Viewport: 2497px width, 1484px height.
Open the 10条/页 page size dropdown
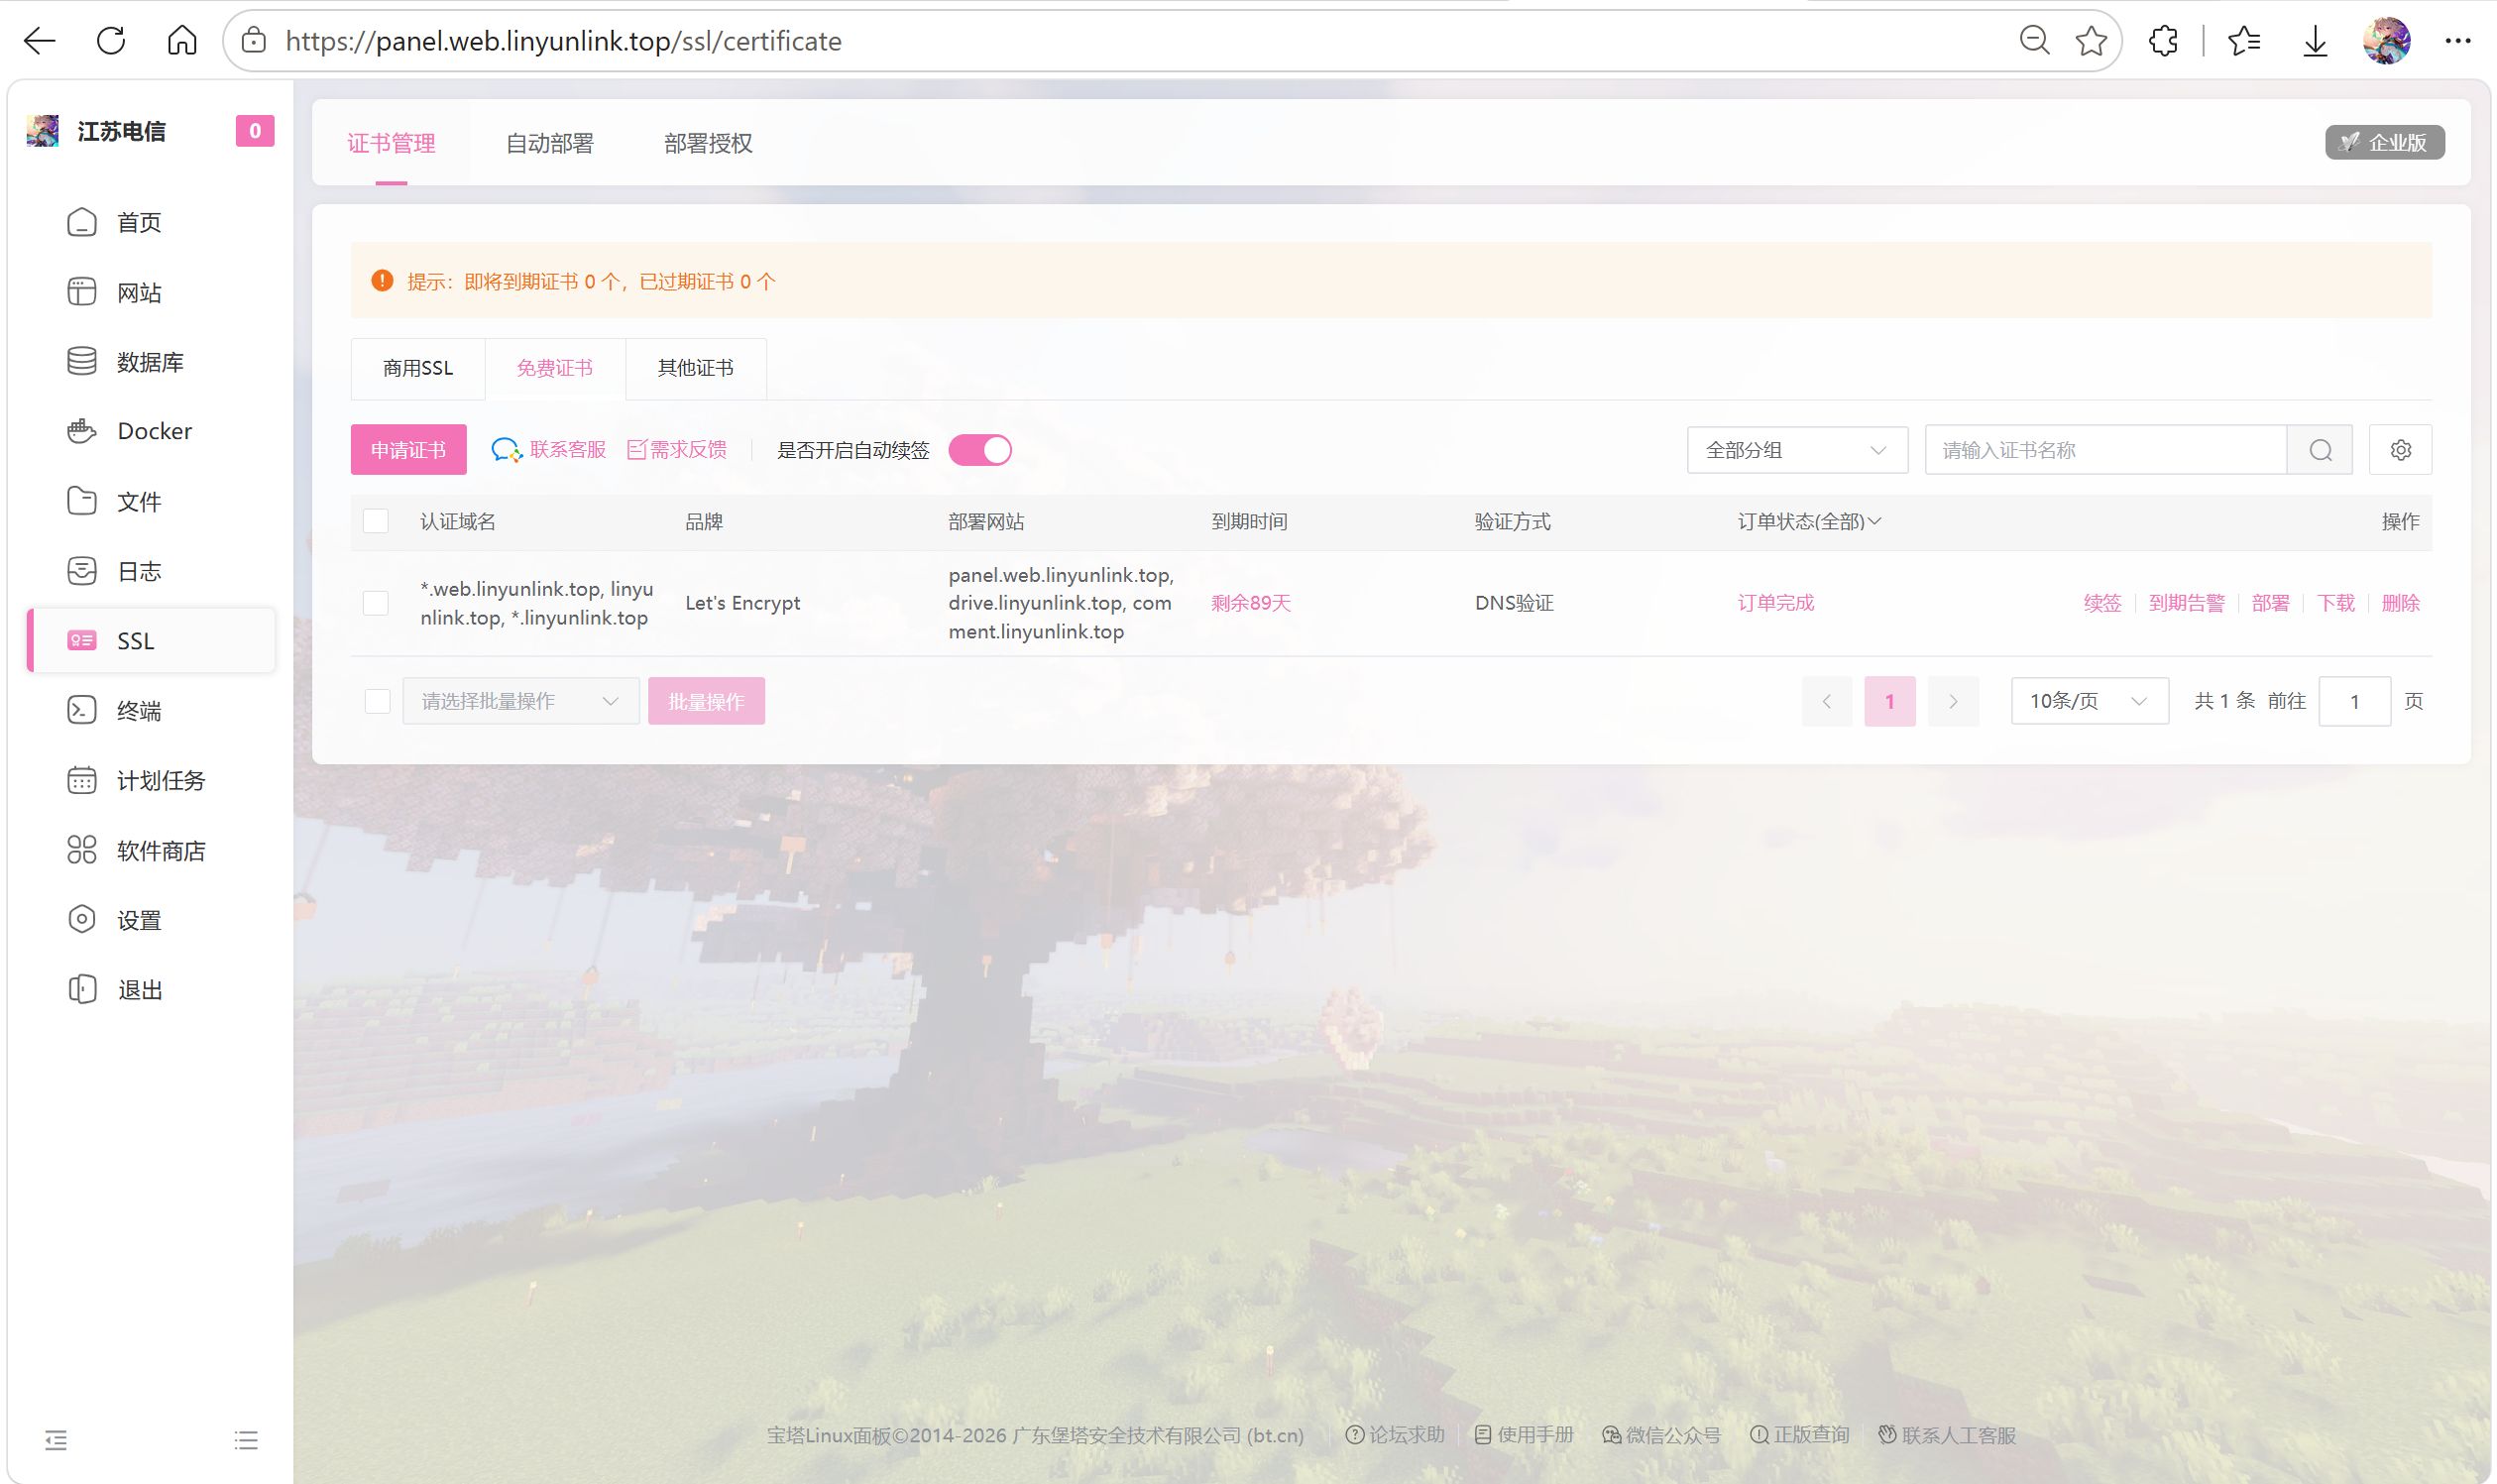pyautogui.click(x=2089, y=701)
